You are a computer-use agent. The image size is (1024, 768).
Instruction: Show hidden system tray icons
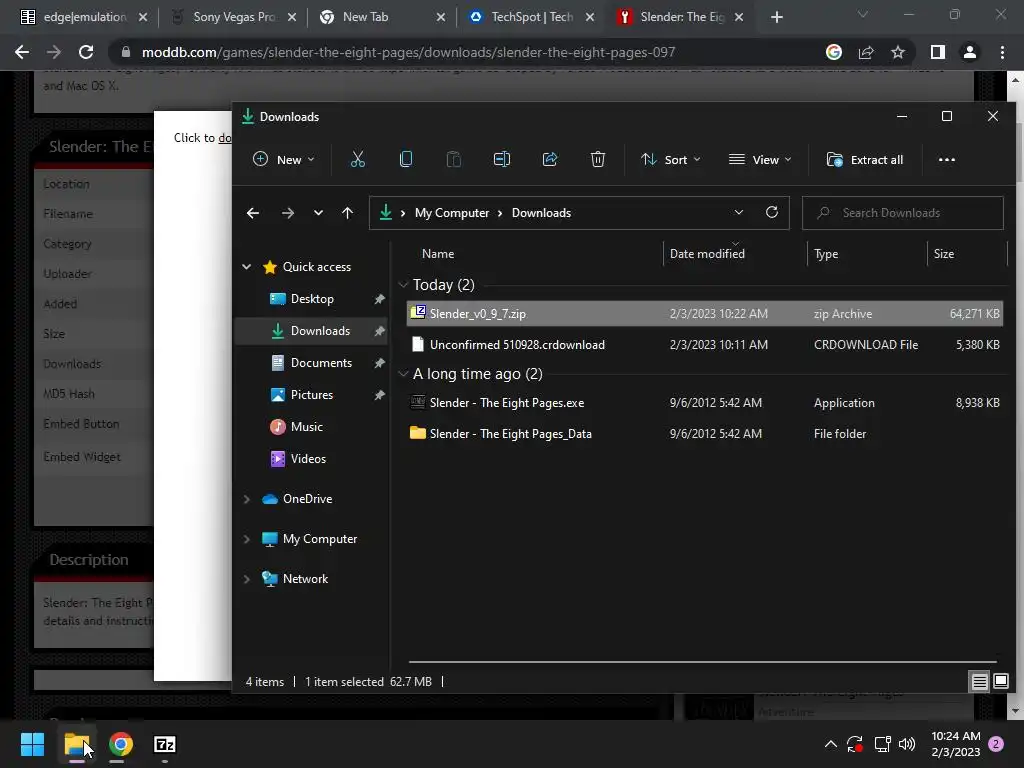(831, 744)
